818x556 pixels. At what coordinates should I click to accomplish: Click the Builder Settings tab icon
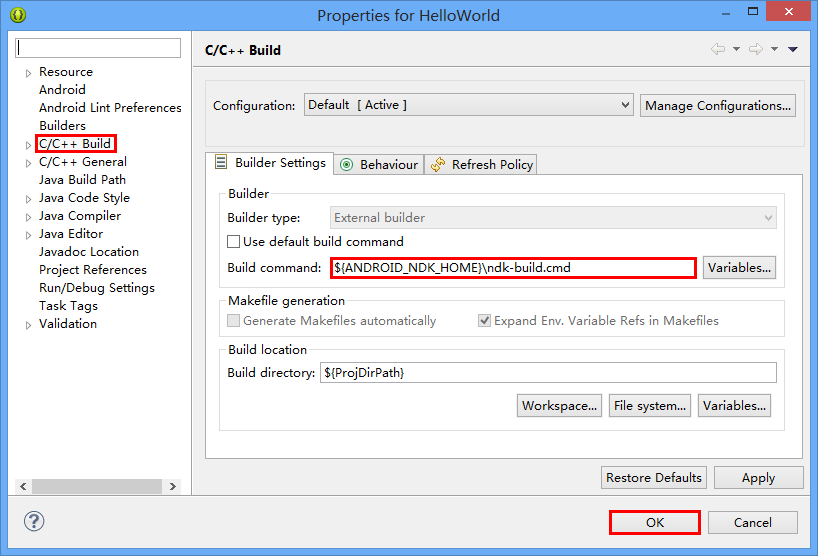[x=221, y=162]
